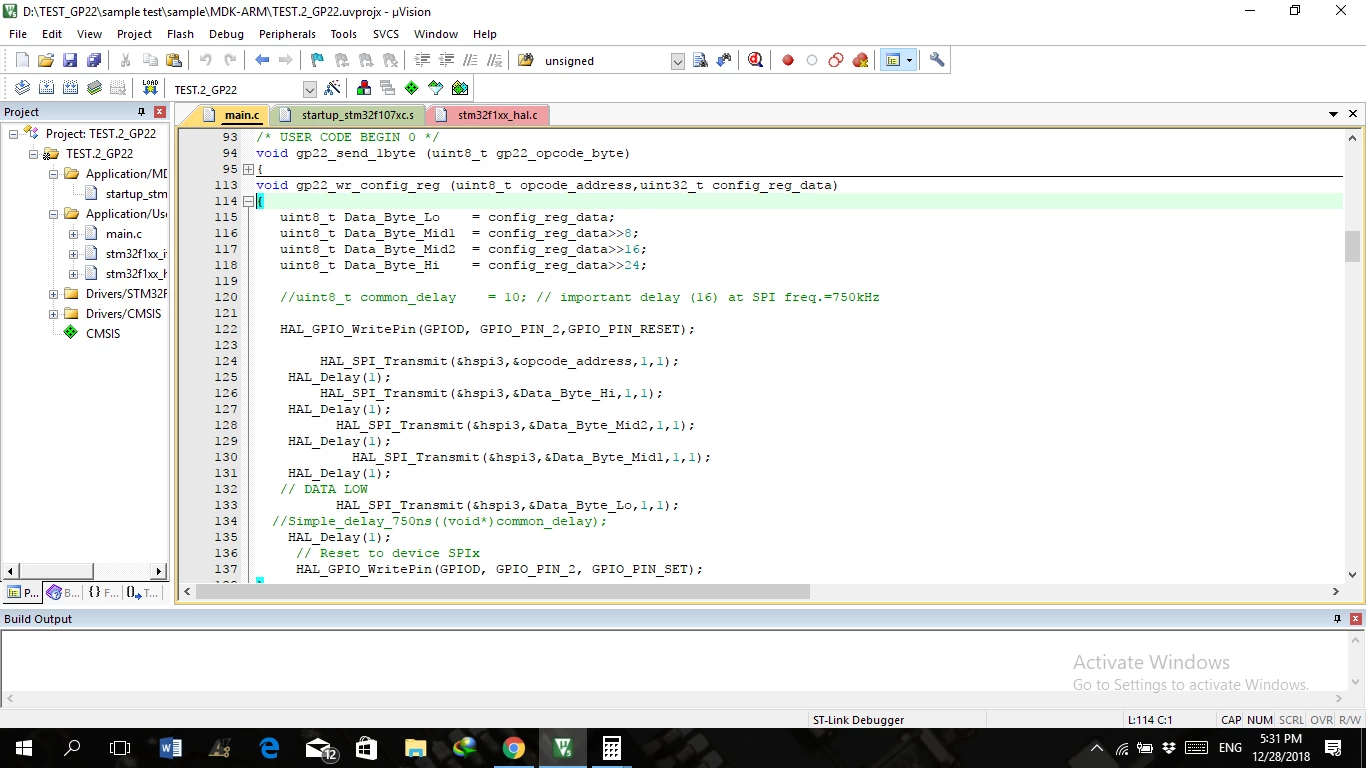Save all files with the Save All icon
Screen dimensions: 1366x768
pyautogui.click(x=94, y=60)
